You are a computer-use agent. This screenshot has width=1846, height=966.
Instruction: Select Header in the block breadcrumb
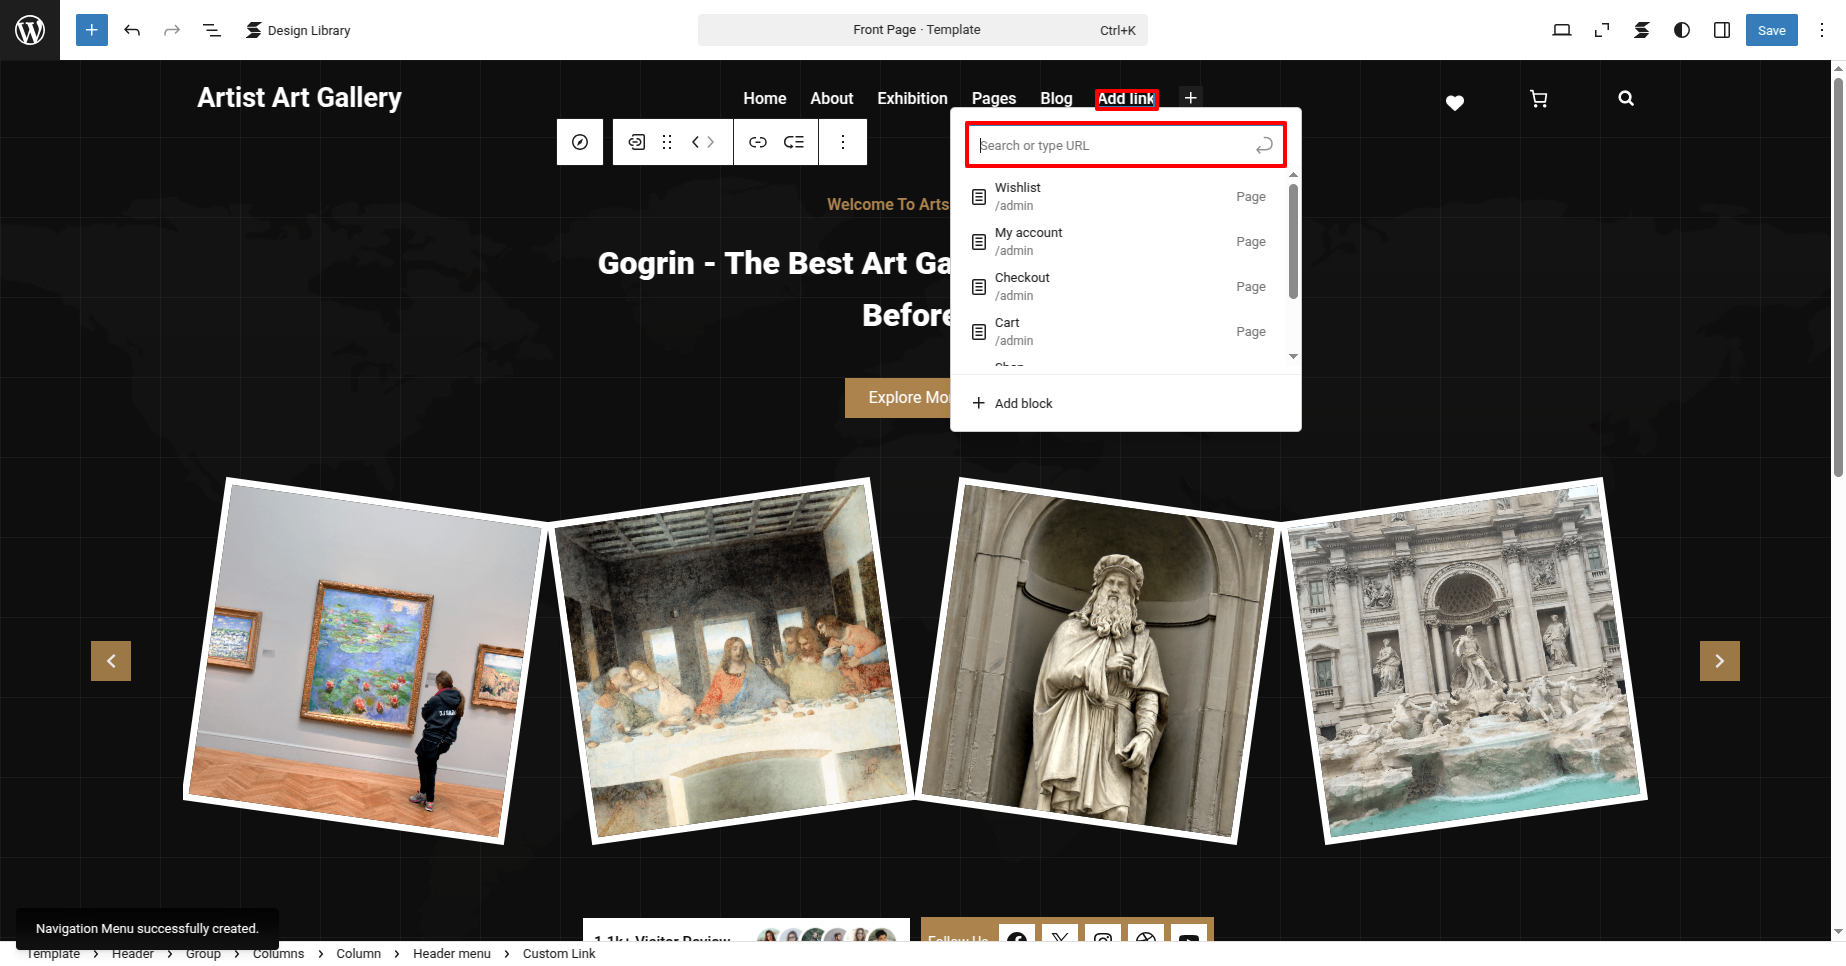tap(133, 954)
